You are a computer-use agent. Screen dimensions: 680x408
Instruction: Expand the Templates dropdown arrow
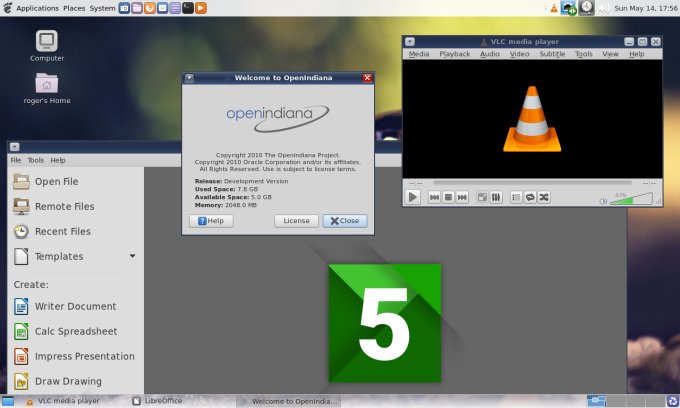(x=132, y=256)
